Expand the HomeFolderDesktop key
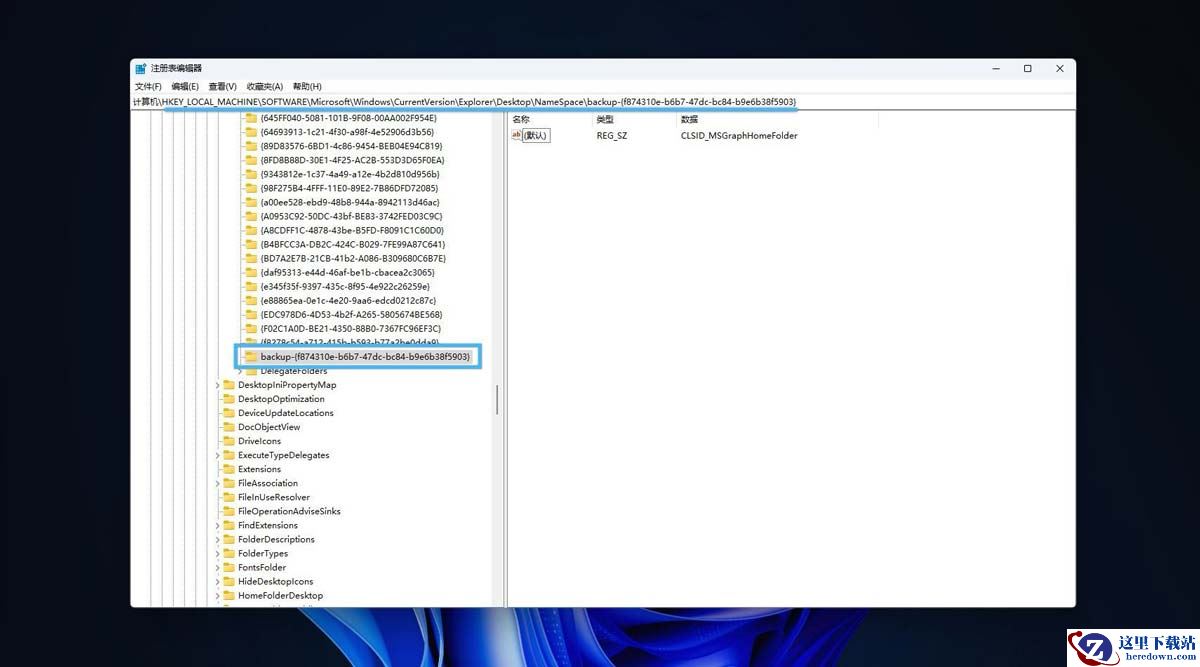Image resolution: width=1200 pixels, height=667 pixels. click(217, 595)
